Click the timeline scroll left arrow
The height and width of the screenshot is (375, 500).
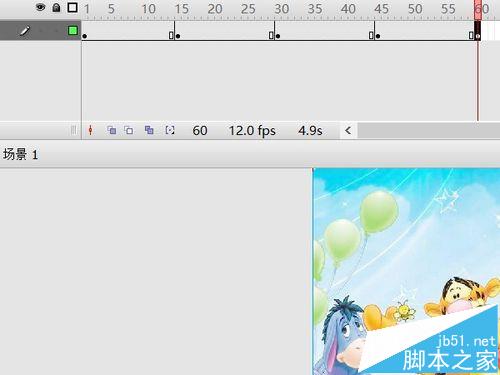tap(348, 130)
